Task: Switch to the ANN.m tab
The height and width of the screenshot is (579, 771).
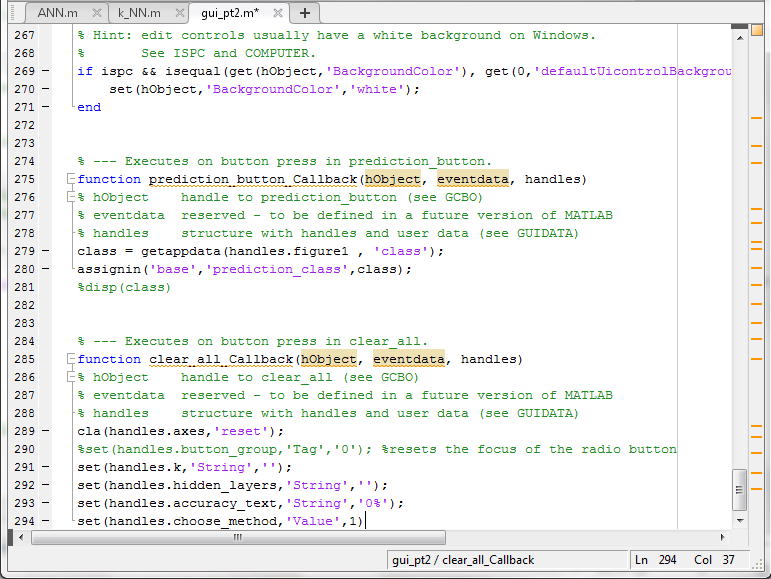Action: pyautogui.click(x=58, y=13)
